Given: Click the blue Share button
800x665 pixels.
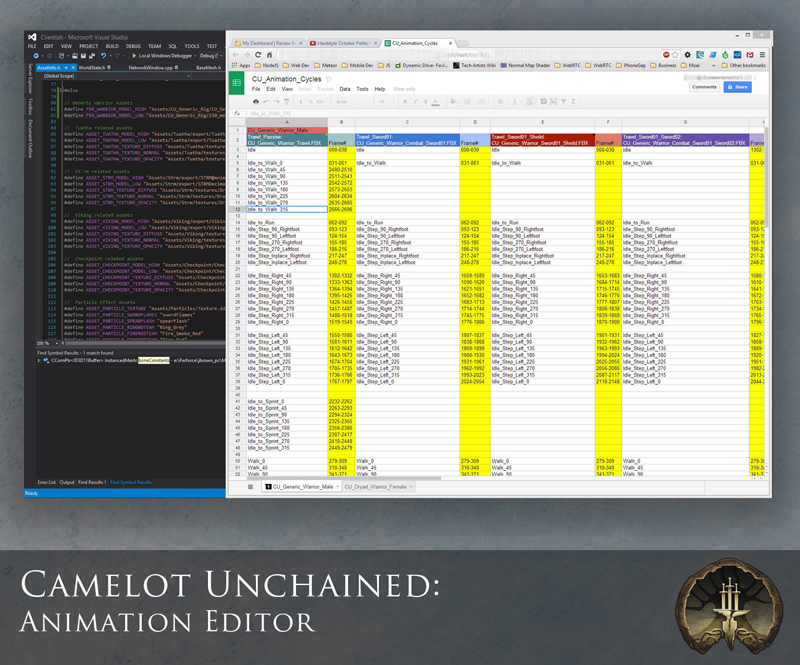Looking at the screenshot, I should [x=737, y=87].
